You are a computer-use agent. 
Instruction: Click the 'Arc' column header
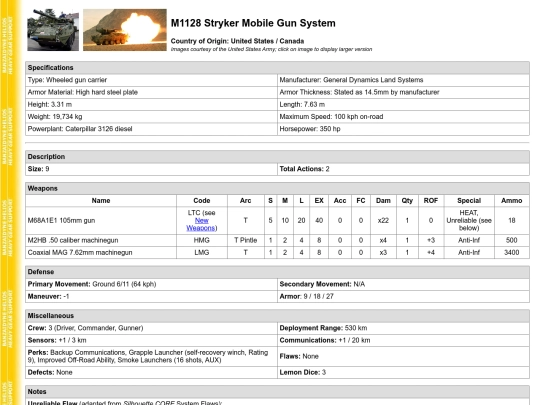[246, 201]
